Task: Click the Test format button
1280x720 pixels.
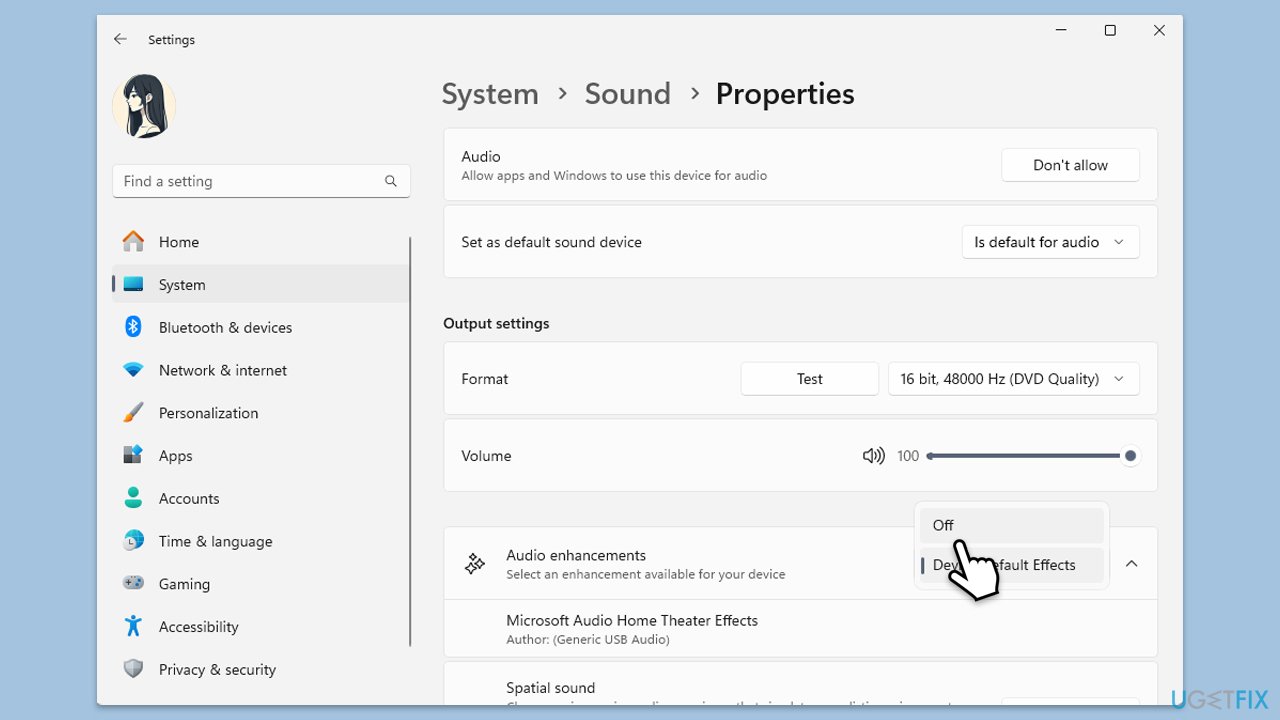Action: point(810,379)
